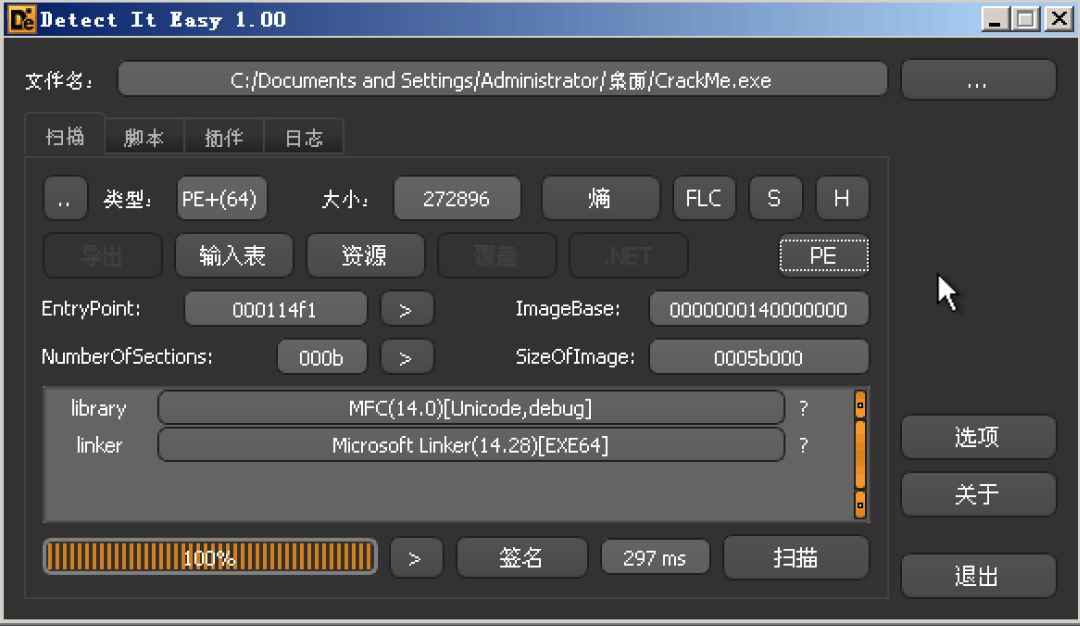
Task: Click the 熵 entropy button
Action: [600, 199]
